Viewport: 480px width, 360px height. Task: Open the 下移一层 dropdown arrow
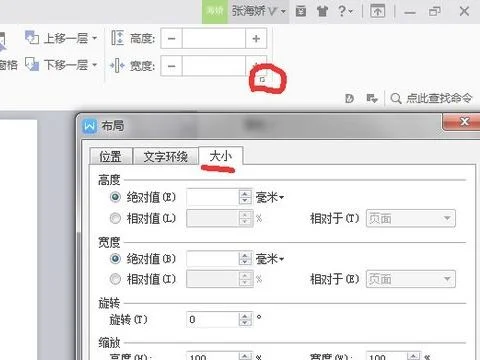[95, 64]
